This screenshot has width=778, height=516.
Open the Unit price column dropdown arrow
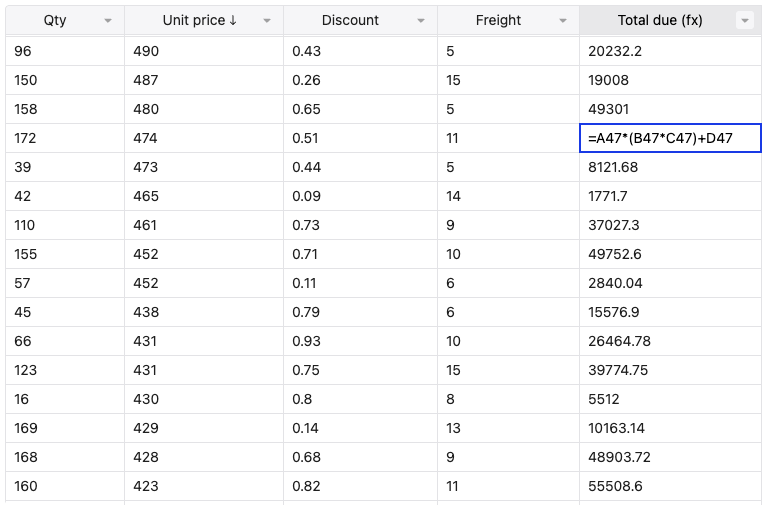pos(267,21)
